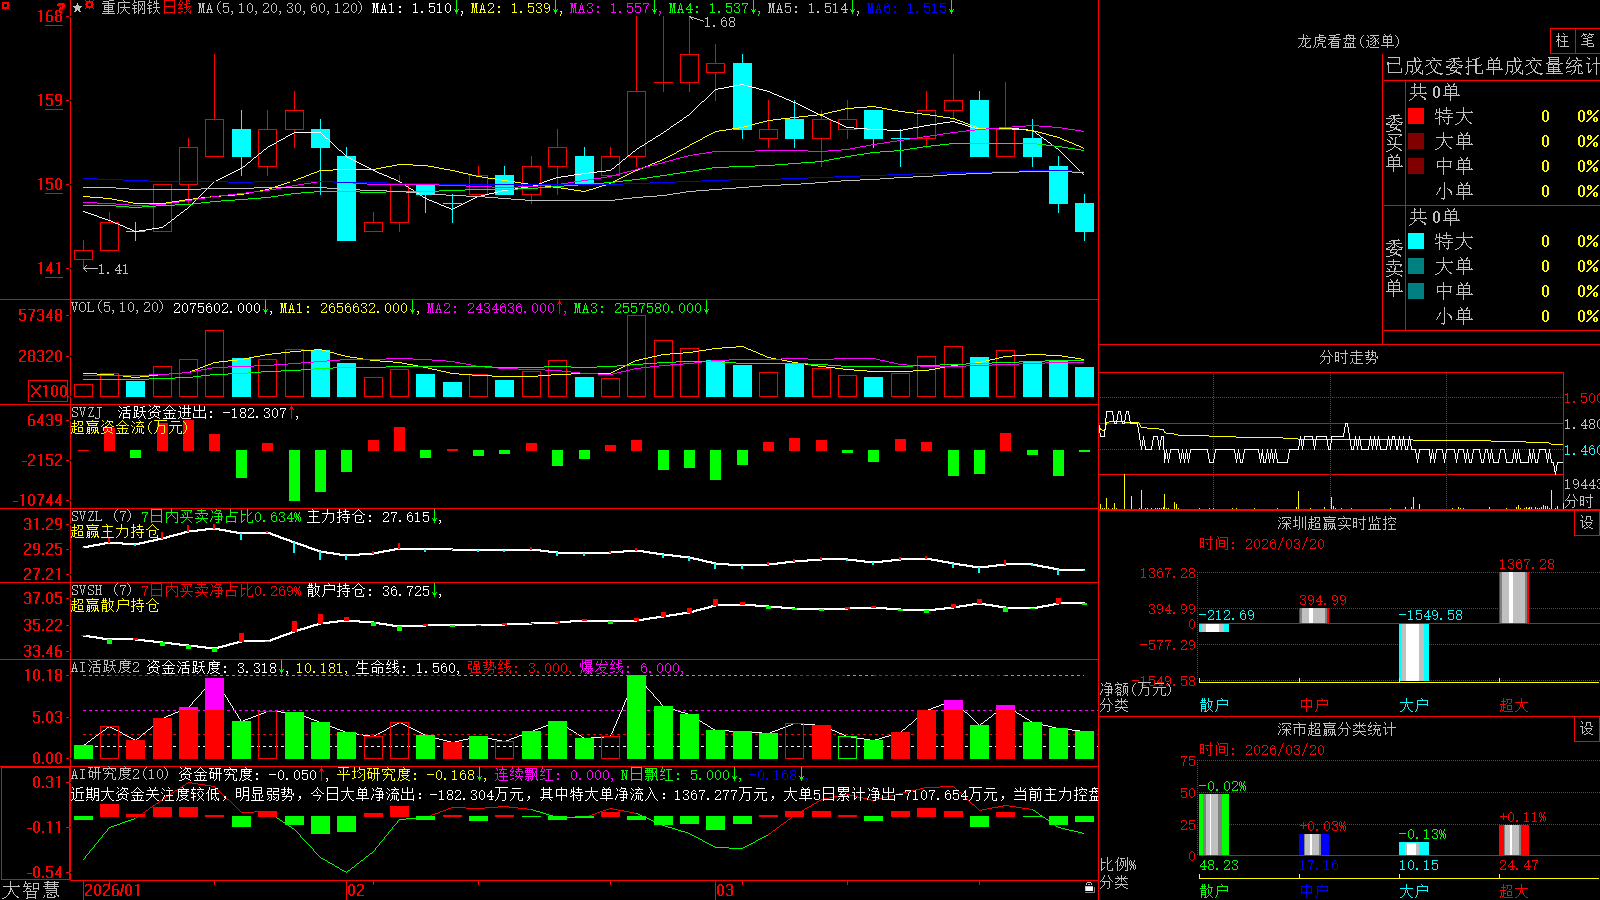
Task: Click the small red square icon at top-left corner
Action: 5,6
